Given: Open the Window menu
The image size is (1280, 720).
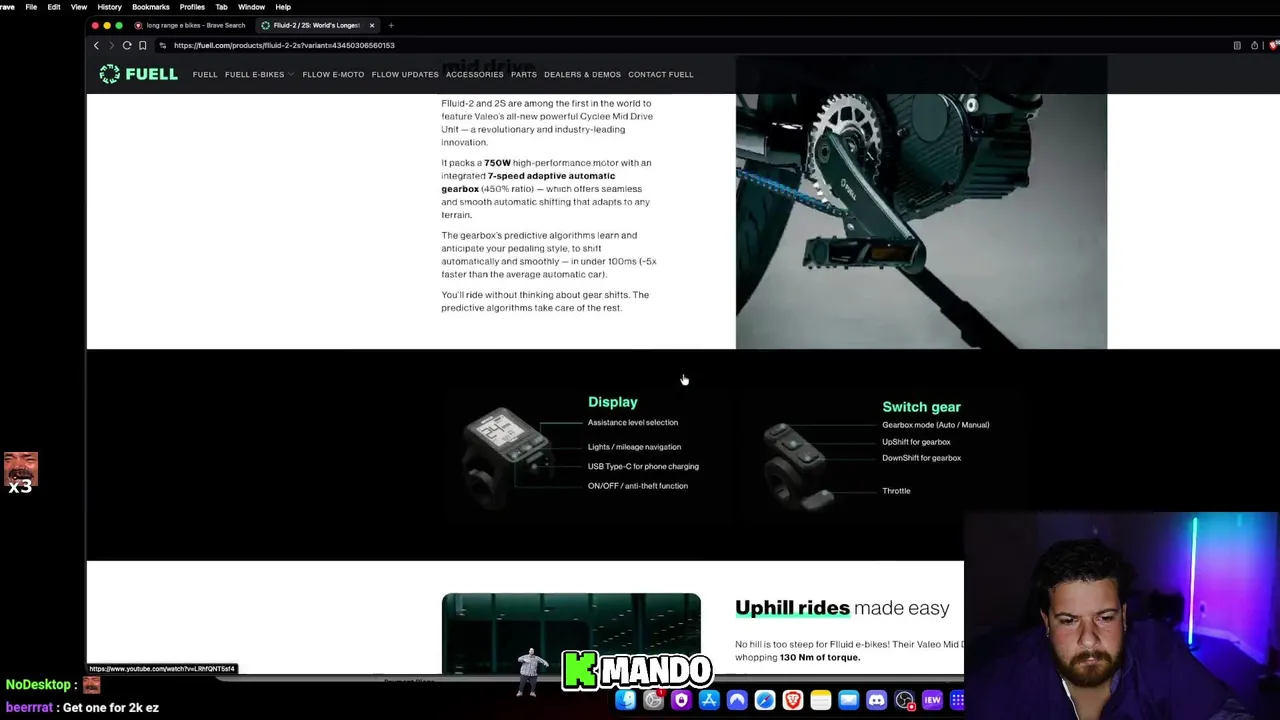Looking at the screenshot, I should tap(252, 7).
